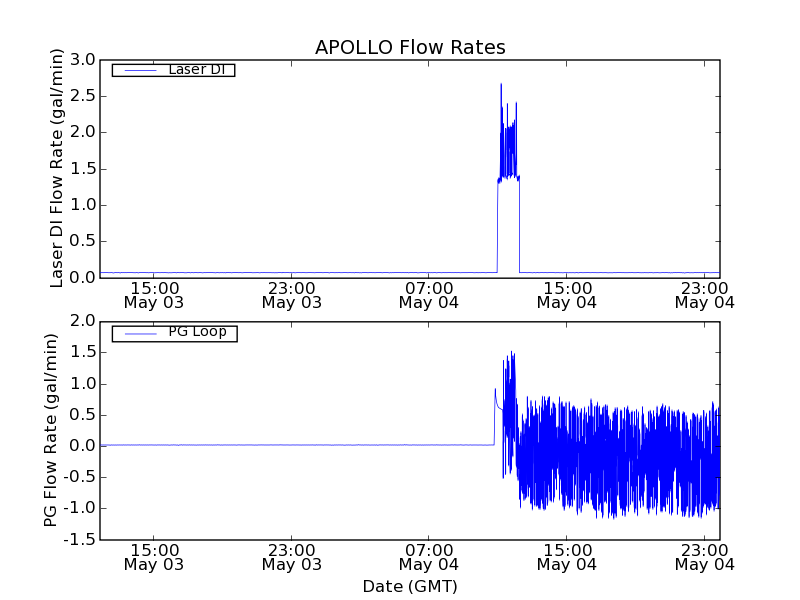Viewport: 800px width, 600px height.
Task: Click the -1.0 tick on PG Flow axis
Action: click(x=80, y=508)
